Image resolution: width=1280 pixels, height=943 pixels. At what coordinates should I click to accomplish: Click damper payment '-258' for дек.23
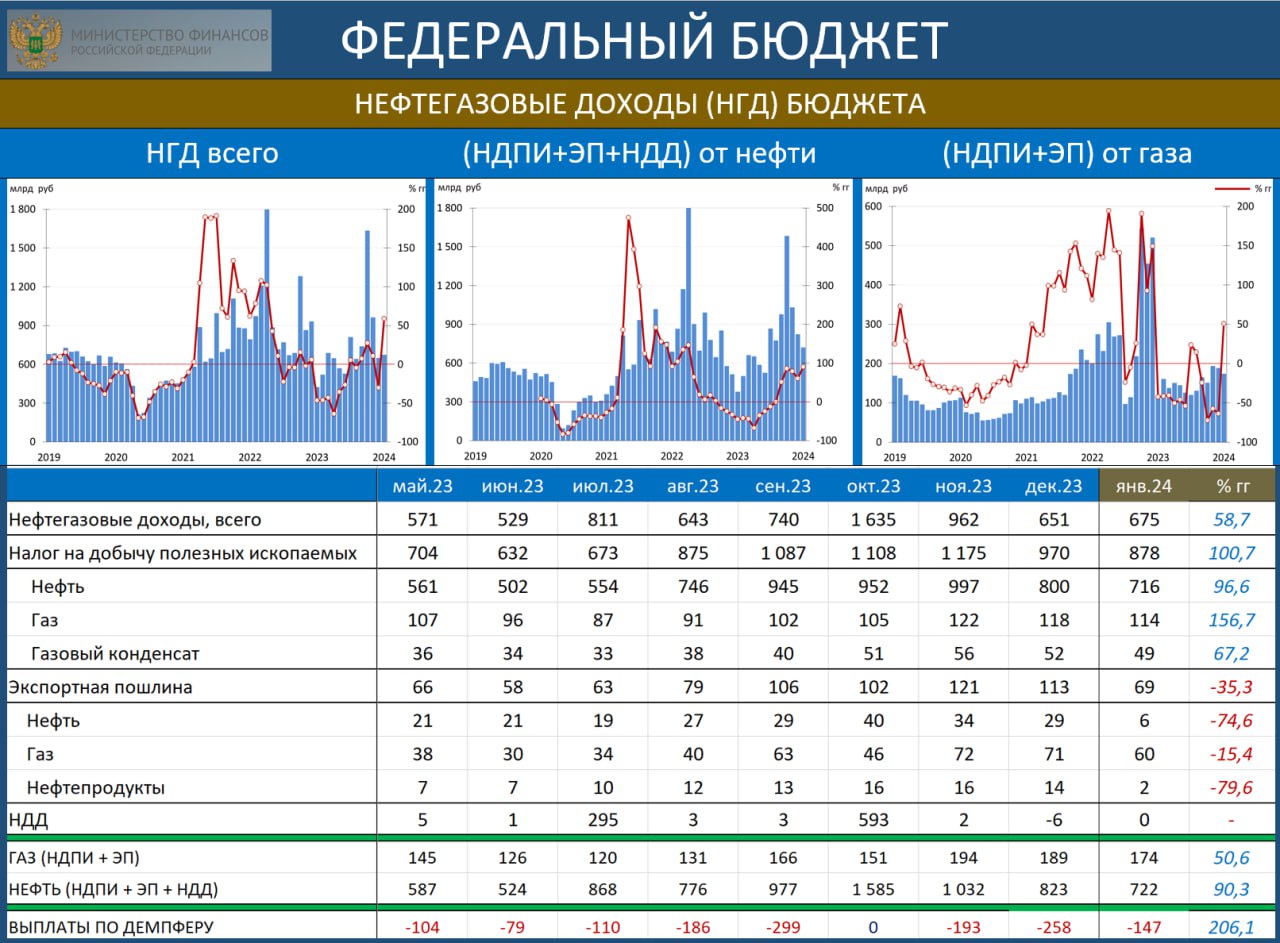[x=1054, y=927]
